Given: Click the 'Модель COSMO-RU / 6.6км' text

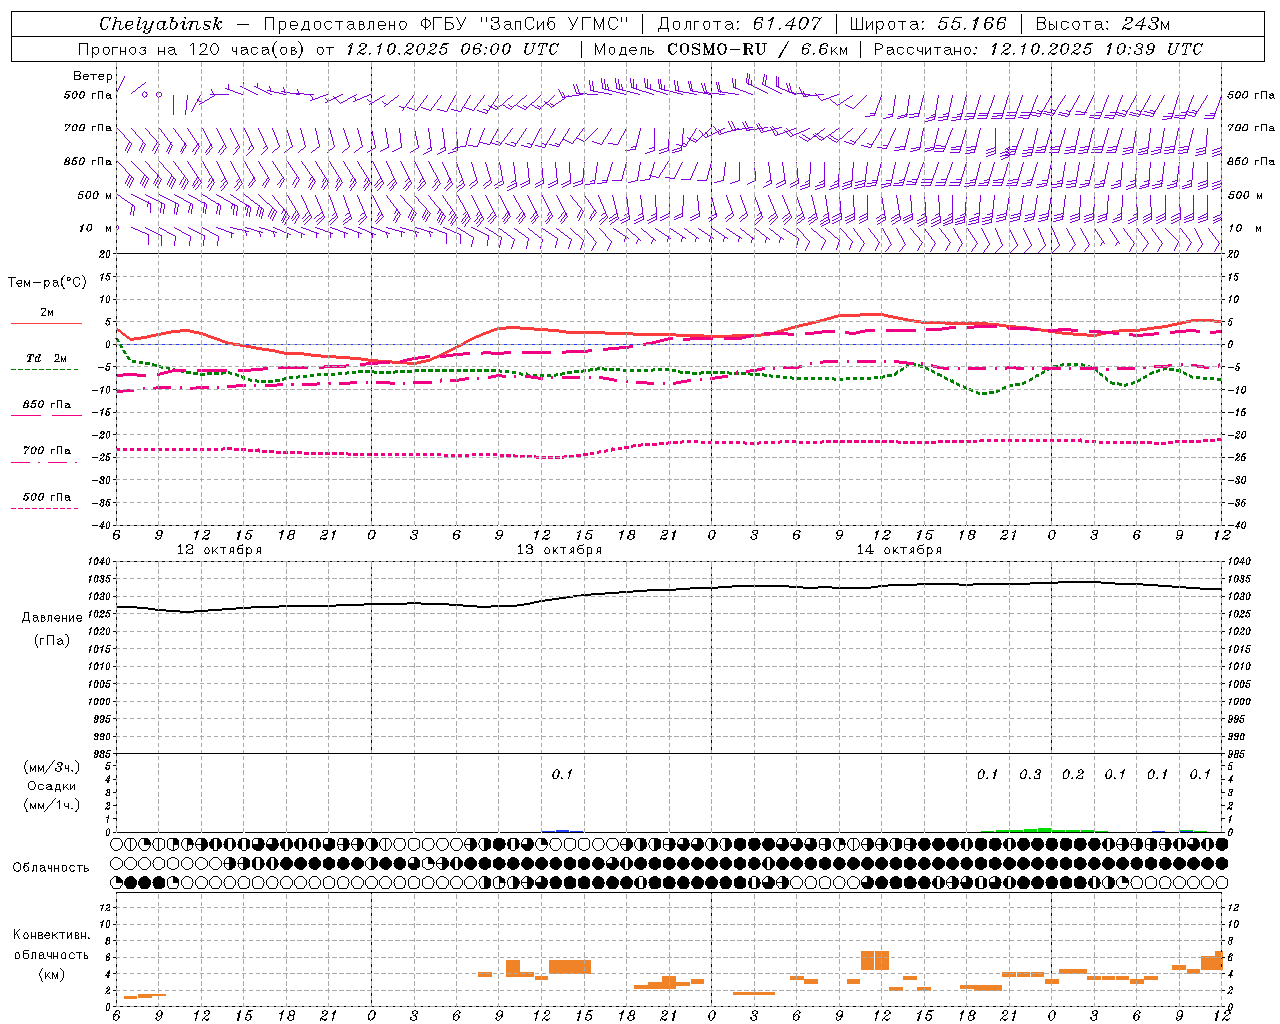Looking at the screenshot, I should [721, 49].
